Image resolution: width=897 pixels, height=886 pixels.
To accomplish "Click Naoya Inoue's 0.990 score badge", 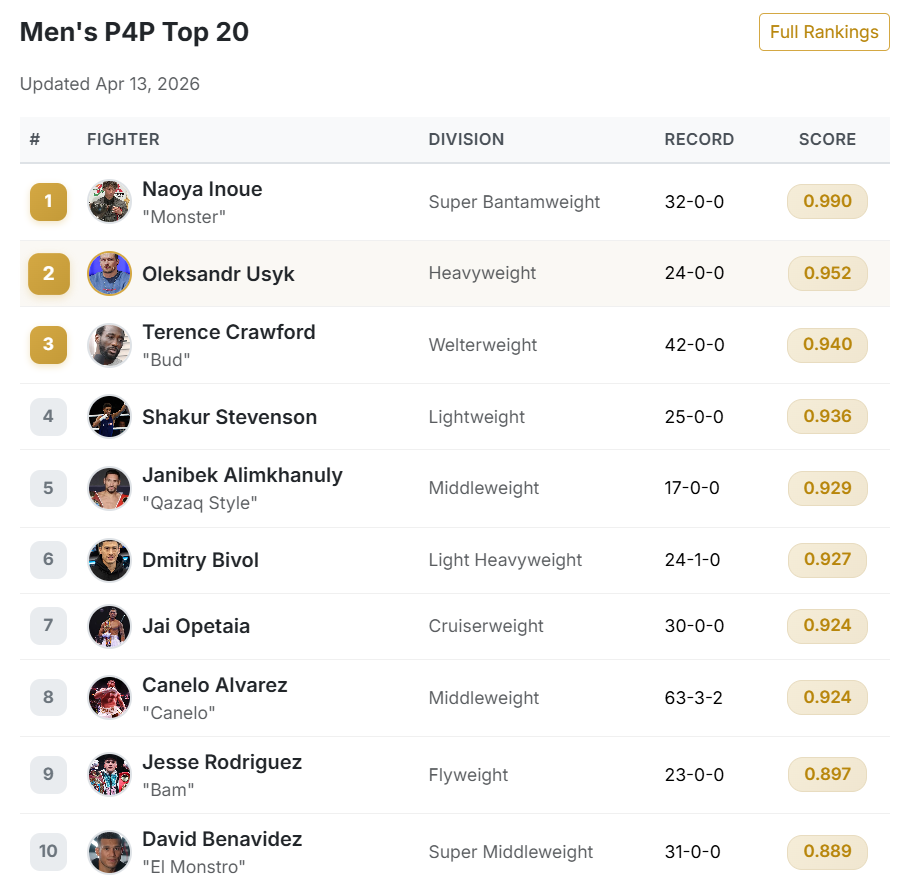I will (827, 202).
